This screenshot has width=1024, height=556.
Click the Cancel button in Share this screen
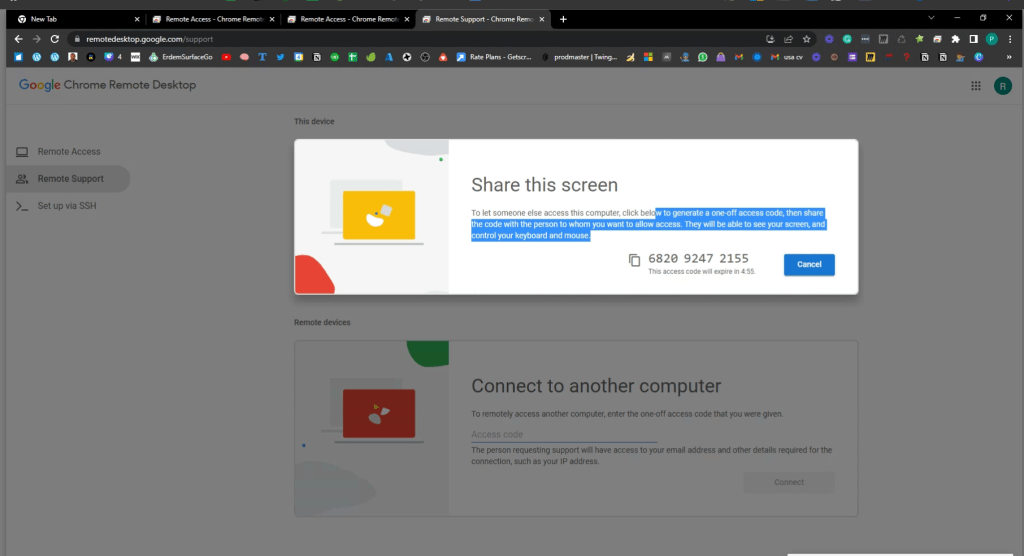tap(809, 265)
